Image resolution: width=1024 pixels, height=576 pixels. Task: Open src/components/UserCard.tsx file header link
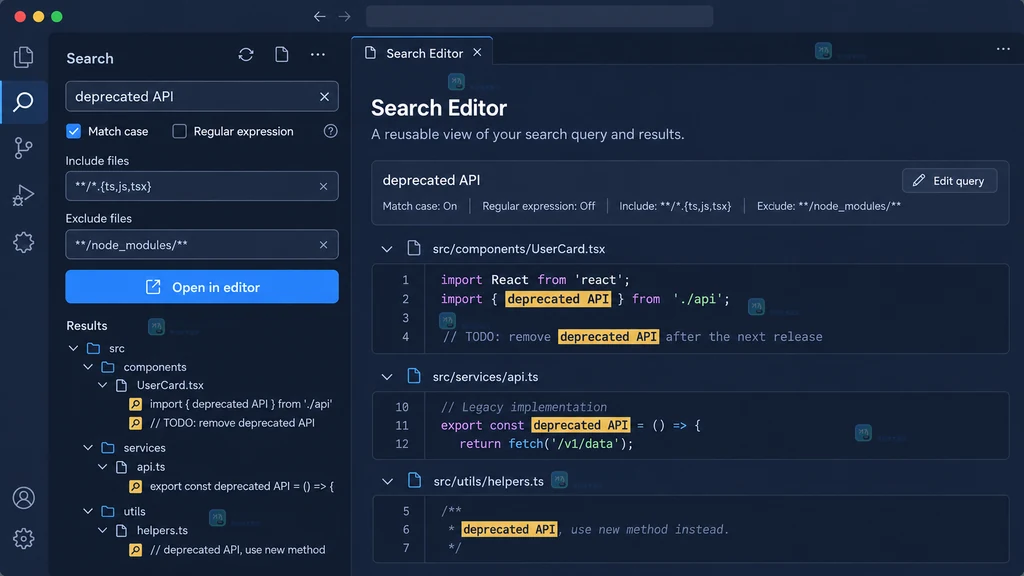519,249
